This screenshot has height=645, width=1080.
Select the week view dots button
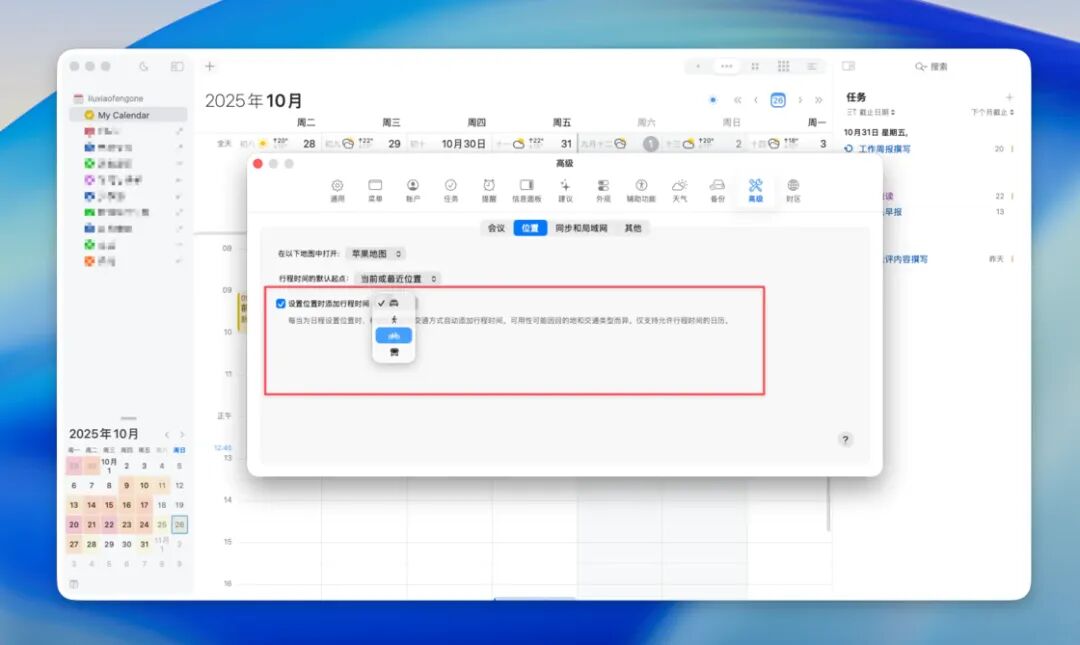[x=726, y=66]
